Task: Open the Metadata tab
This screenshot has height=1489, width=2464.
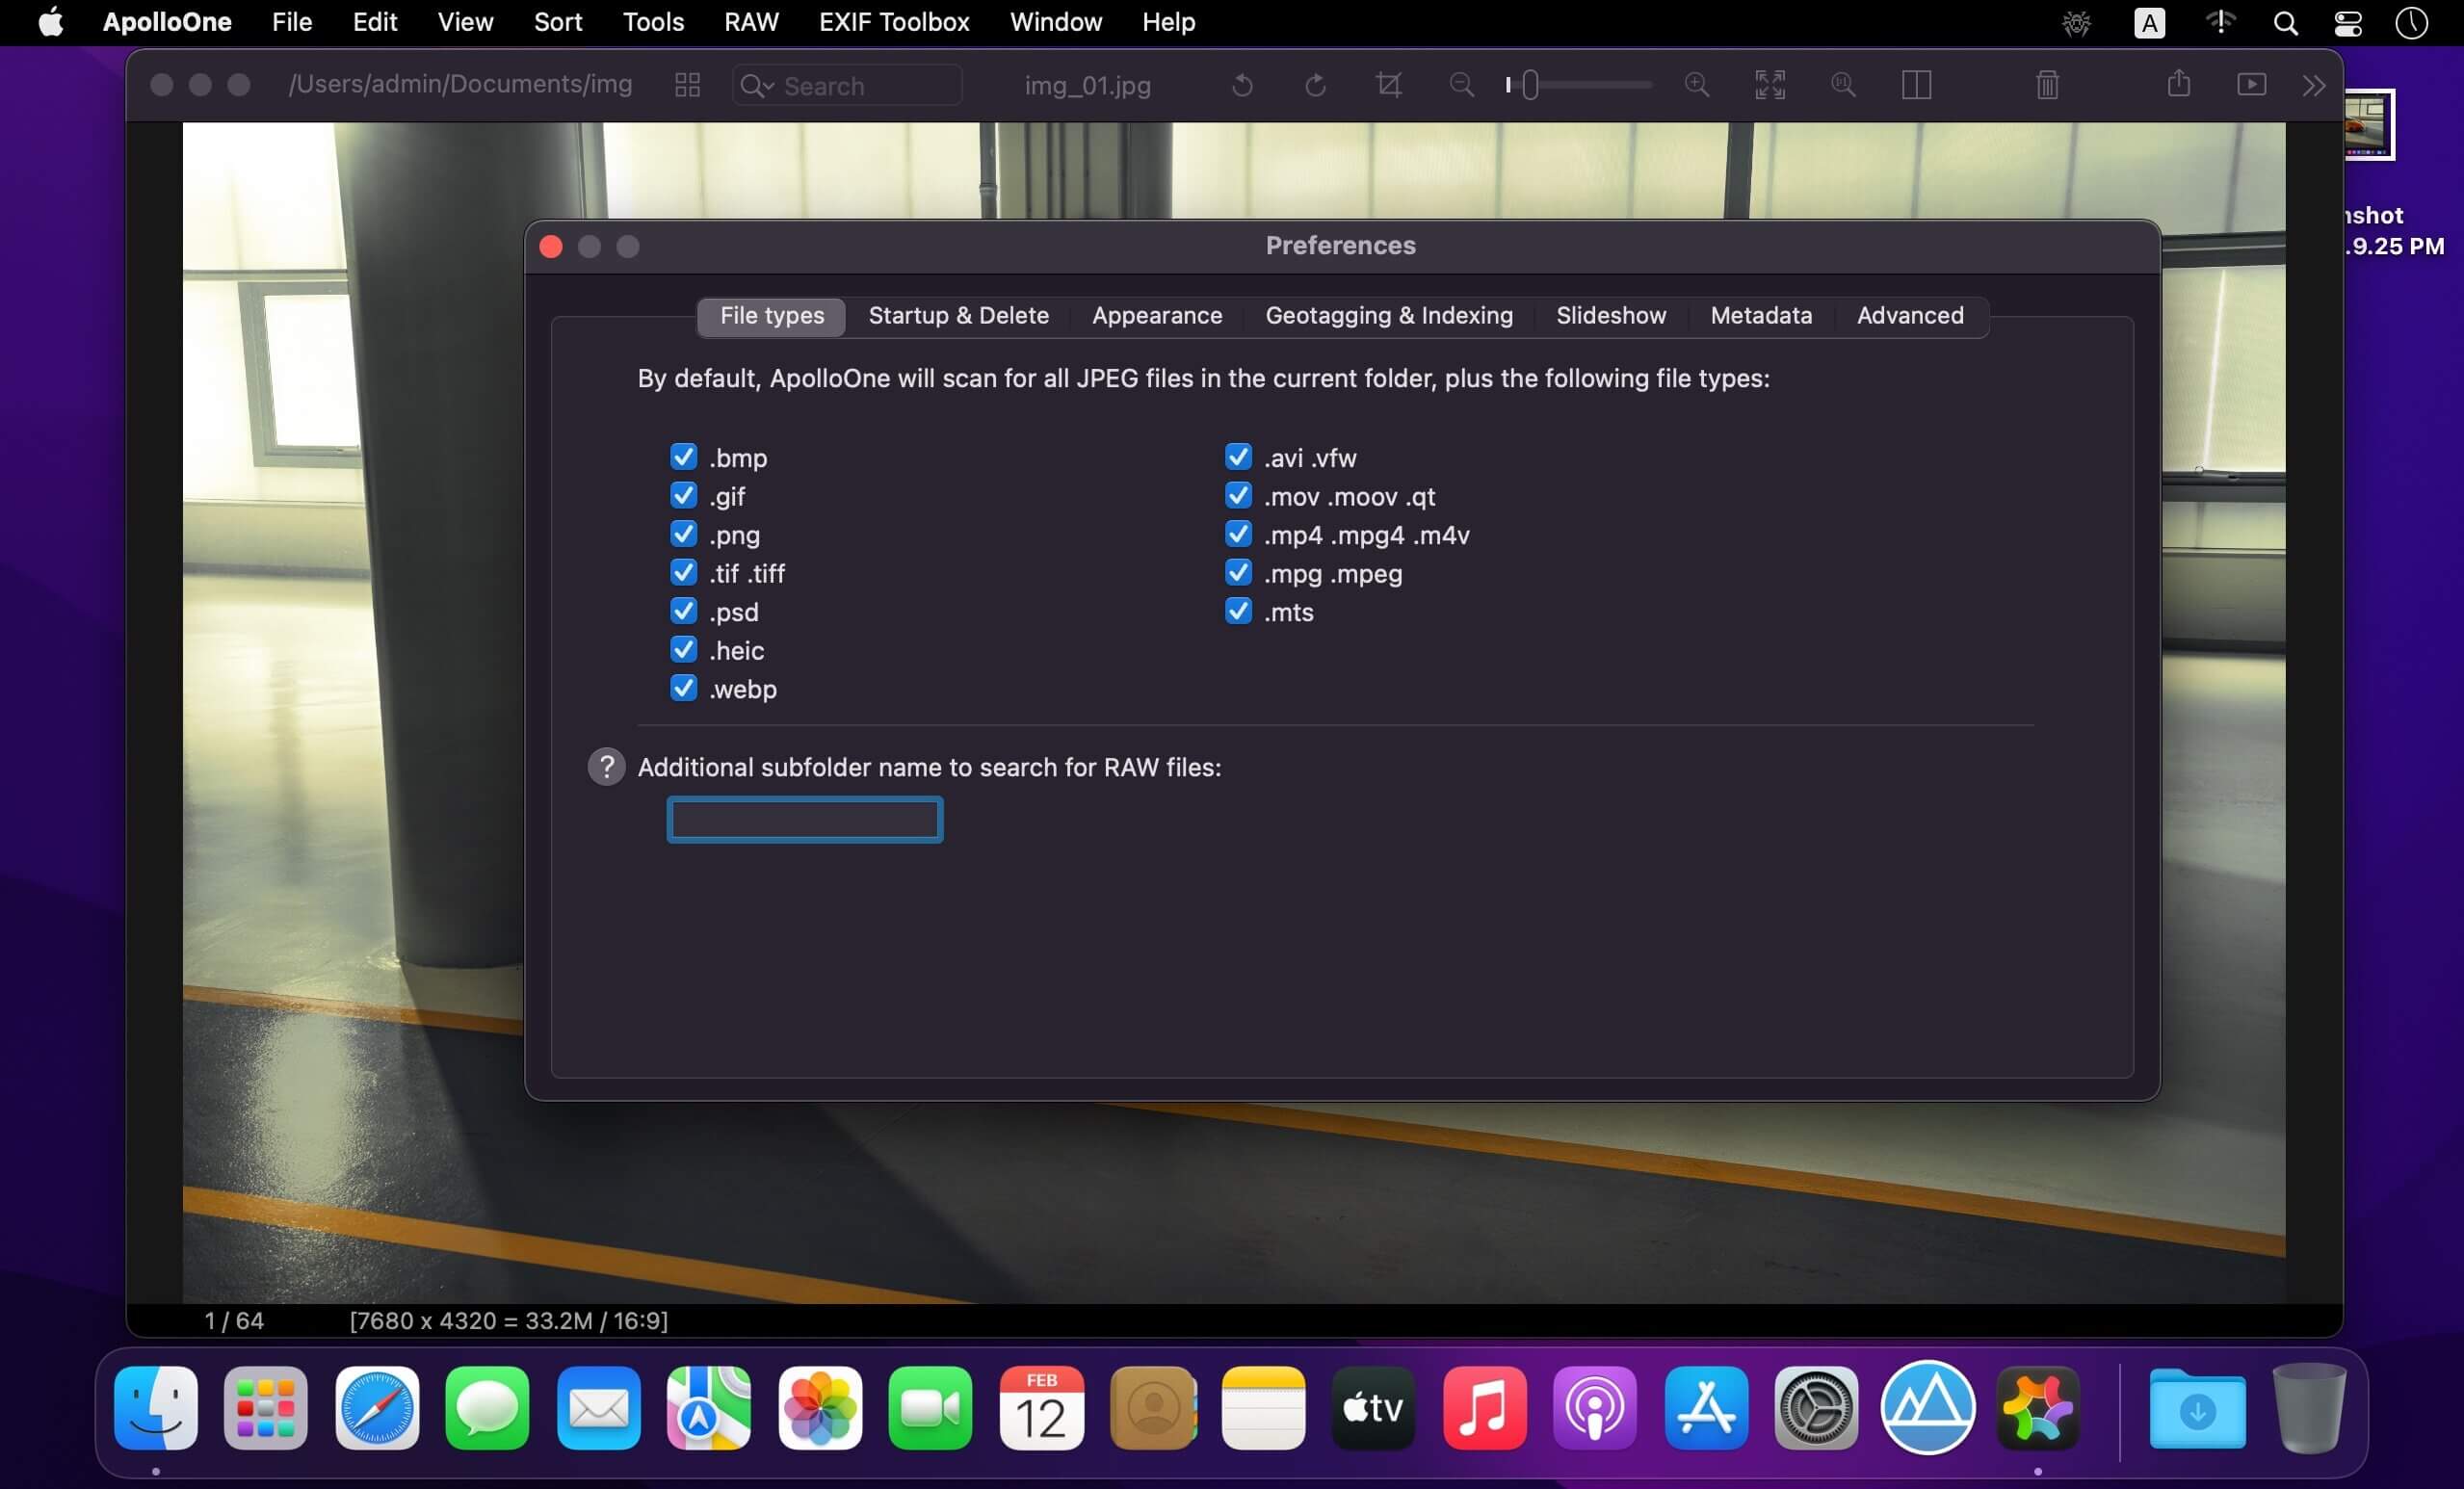Action: click(1761, 316)
